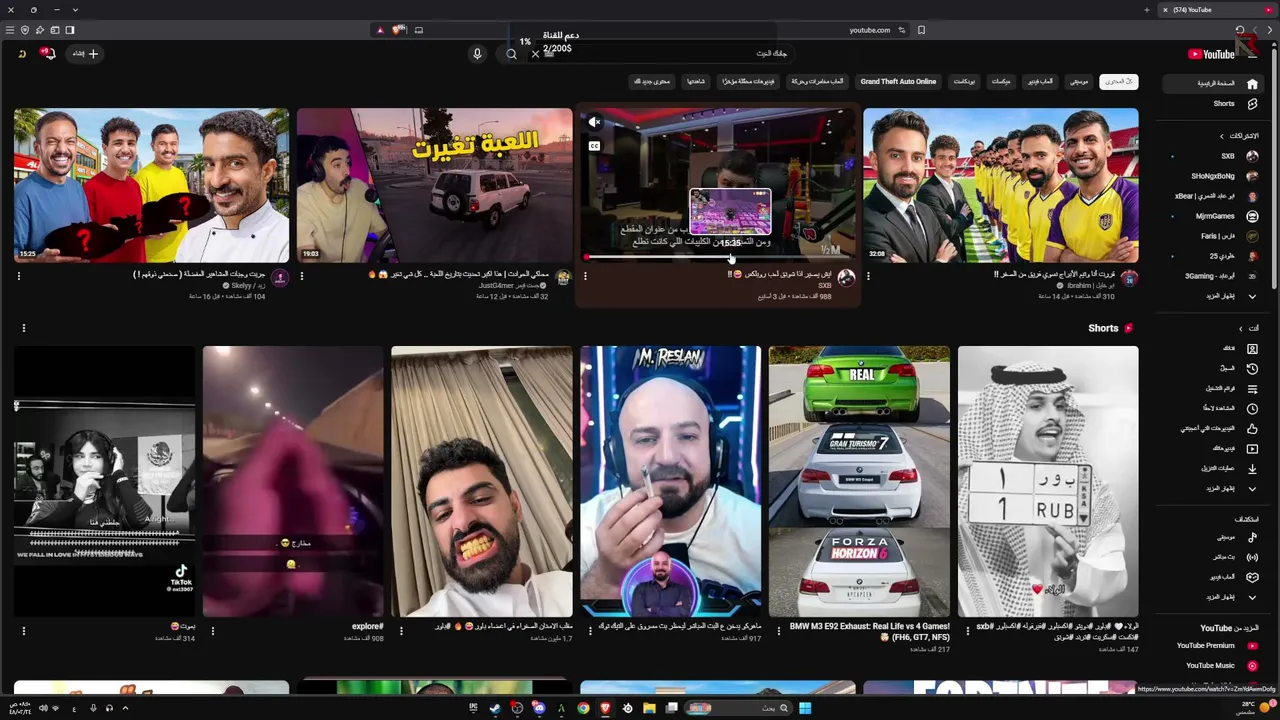Image resolution: width=1280 pixels, height=720 pixels.
Task: Bookmark this page in the browser
Action: point(921,30)
